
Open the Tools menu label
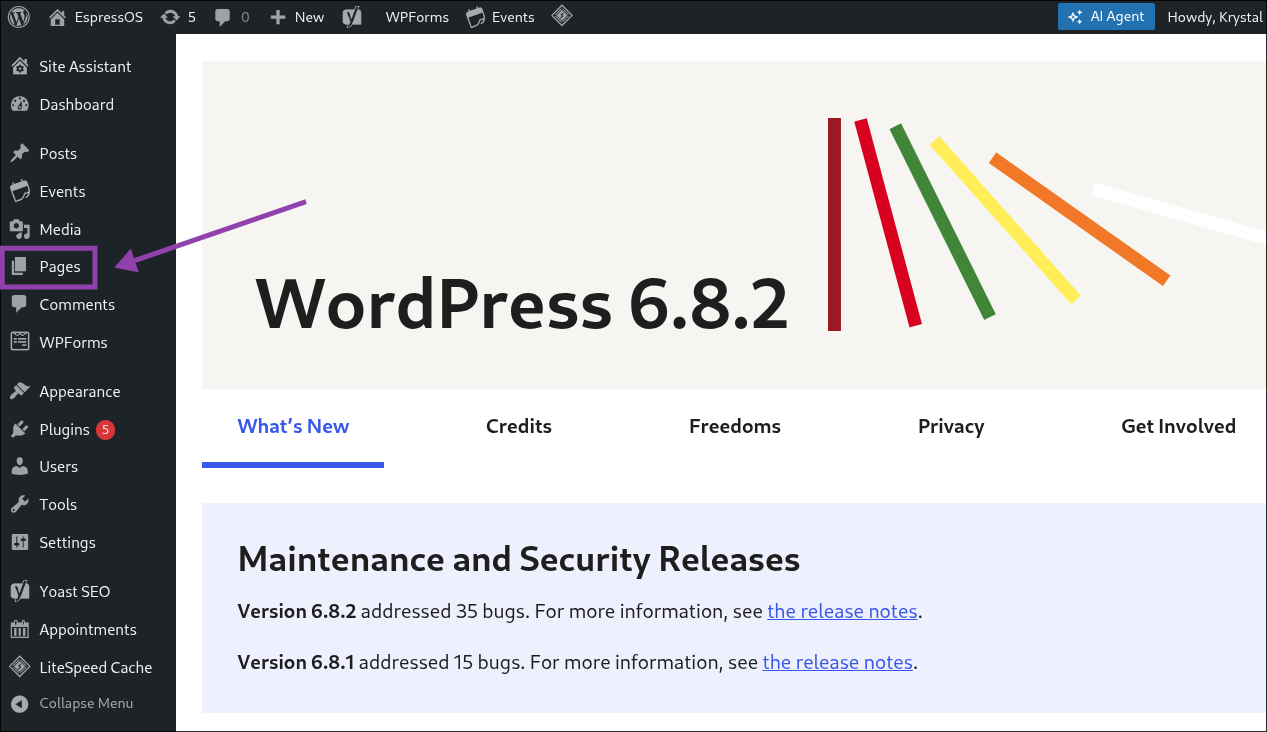point(58,505)
